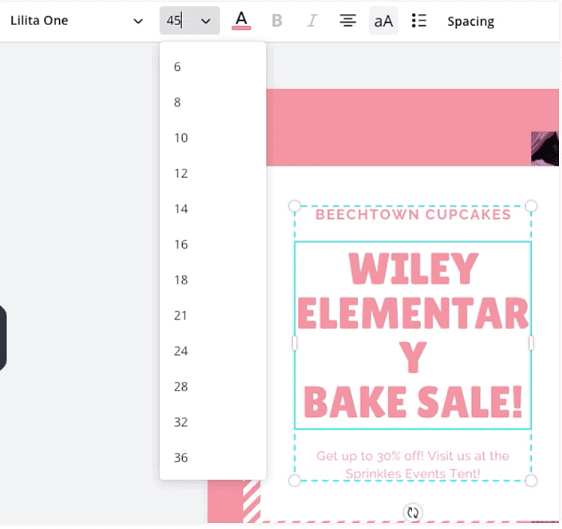The height and width of the screenshot is (529, 562).
Task: Click the BEECHTOWN CUPCAKES text
Action: [413, 214]
